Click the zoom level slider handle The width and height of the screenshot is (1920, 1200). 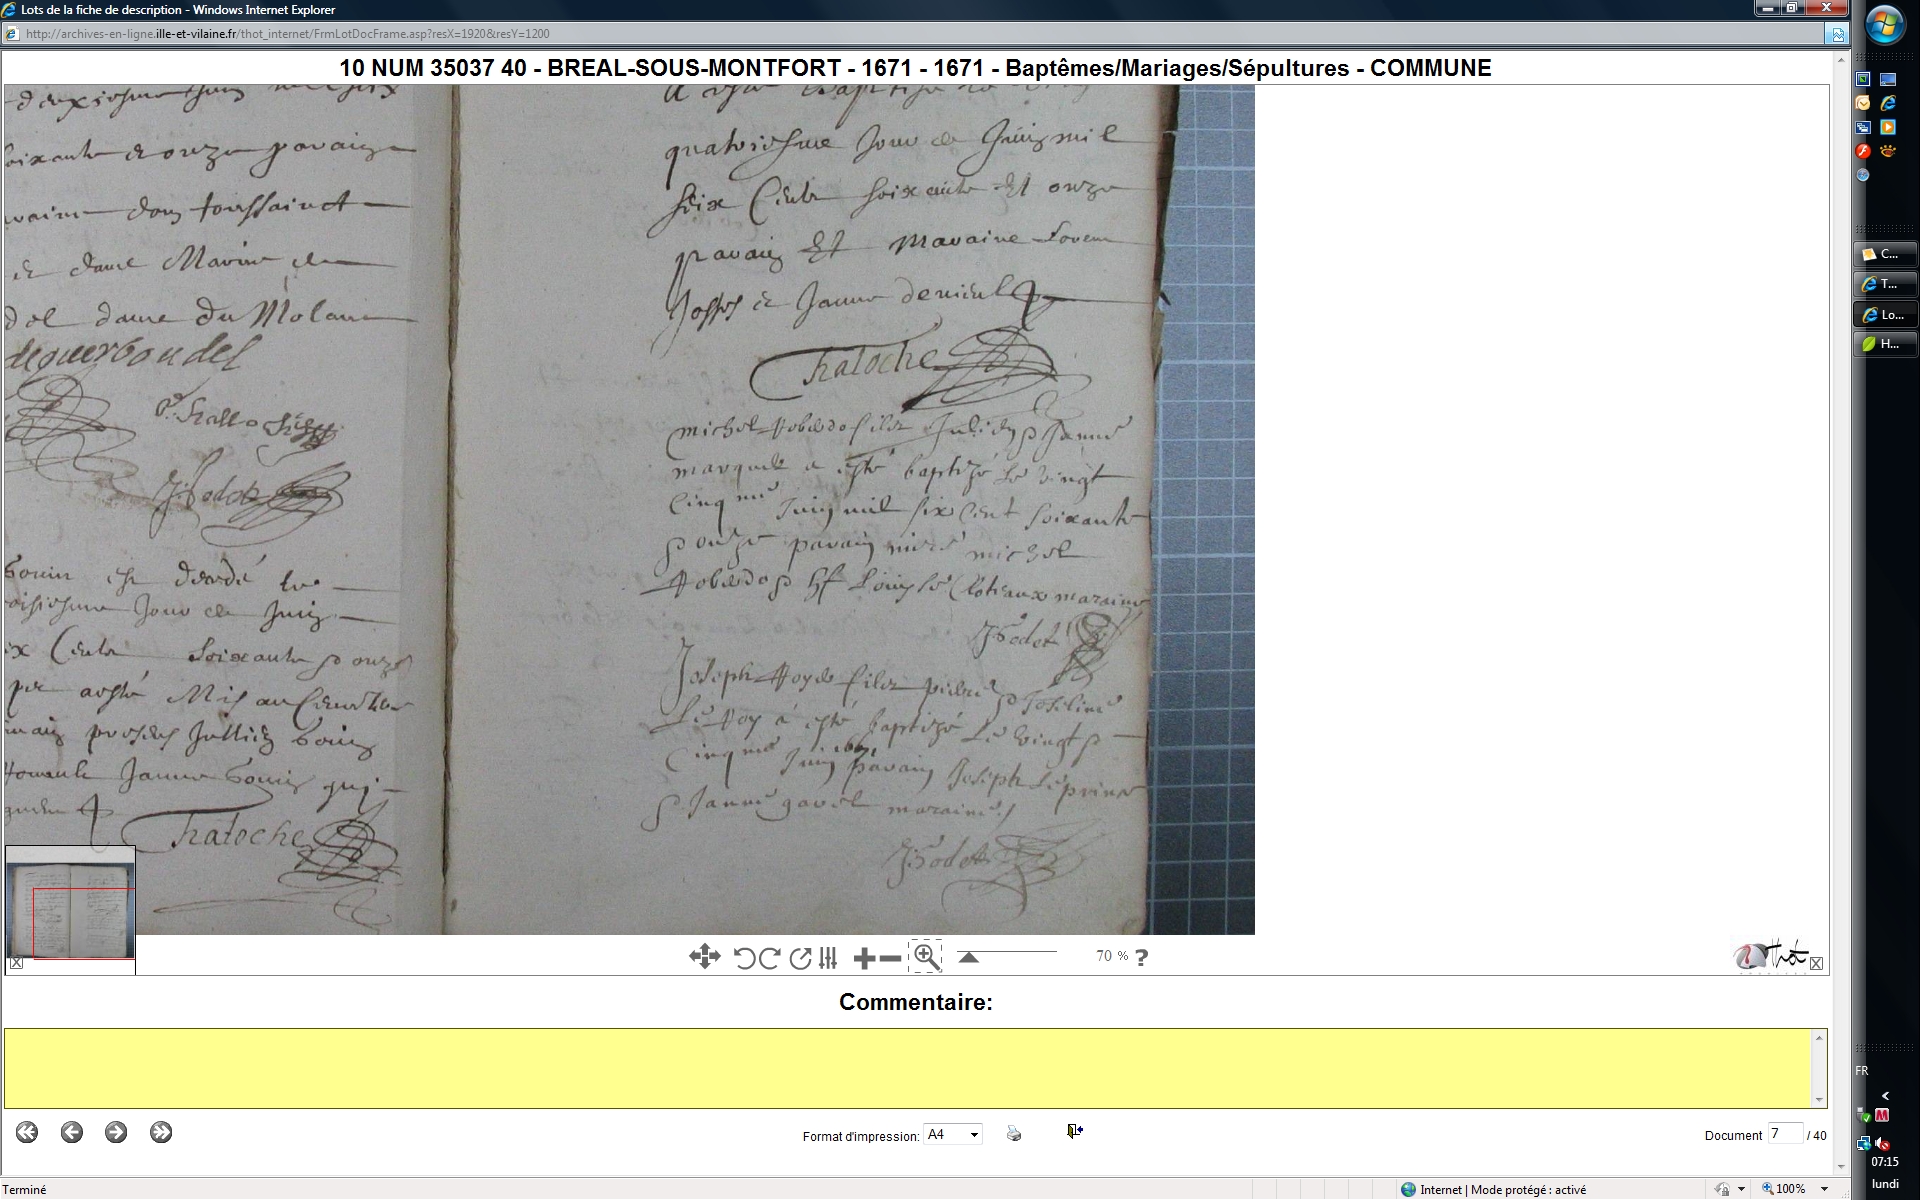coord(968,957)
